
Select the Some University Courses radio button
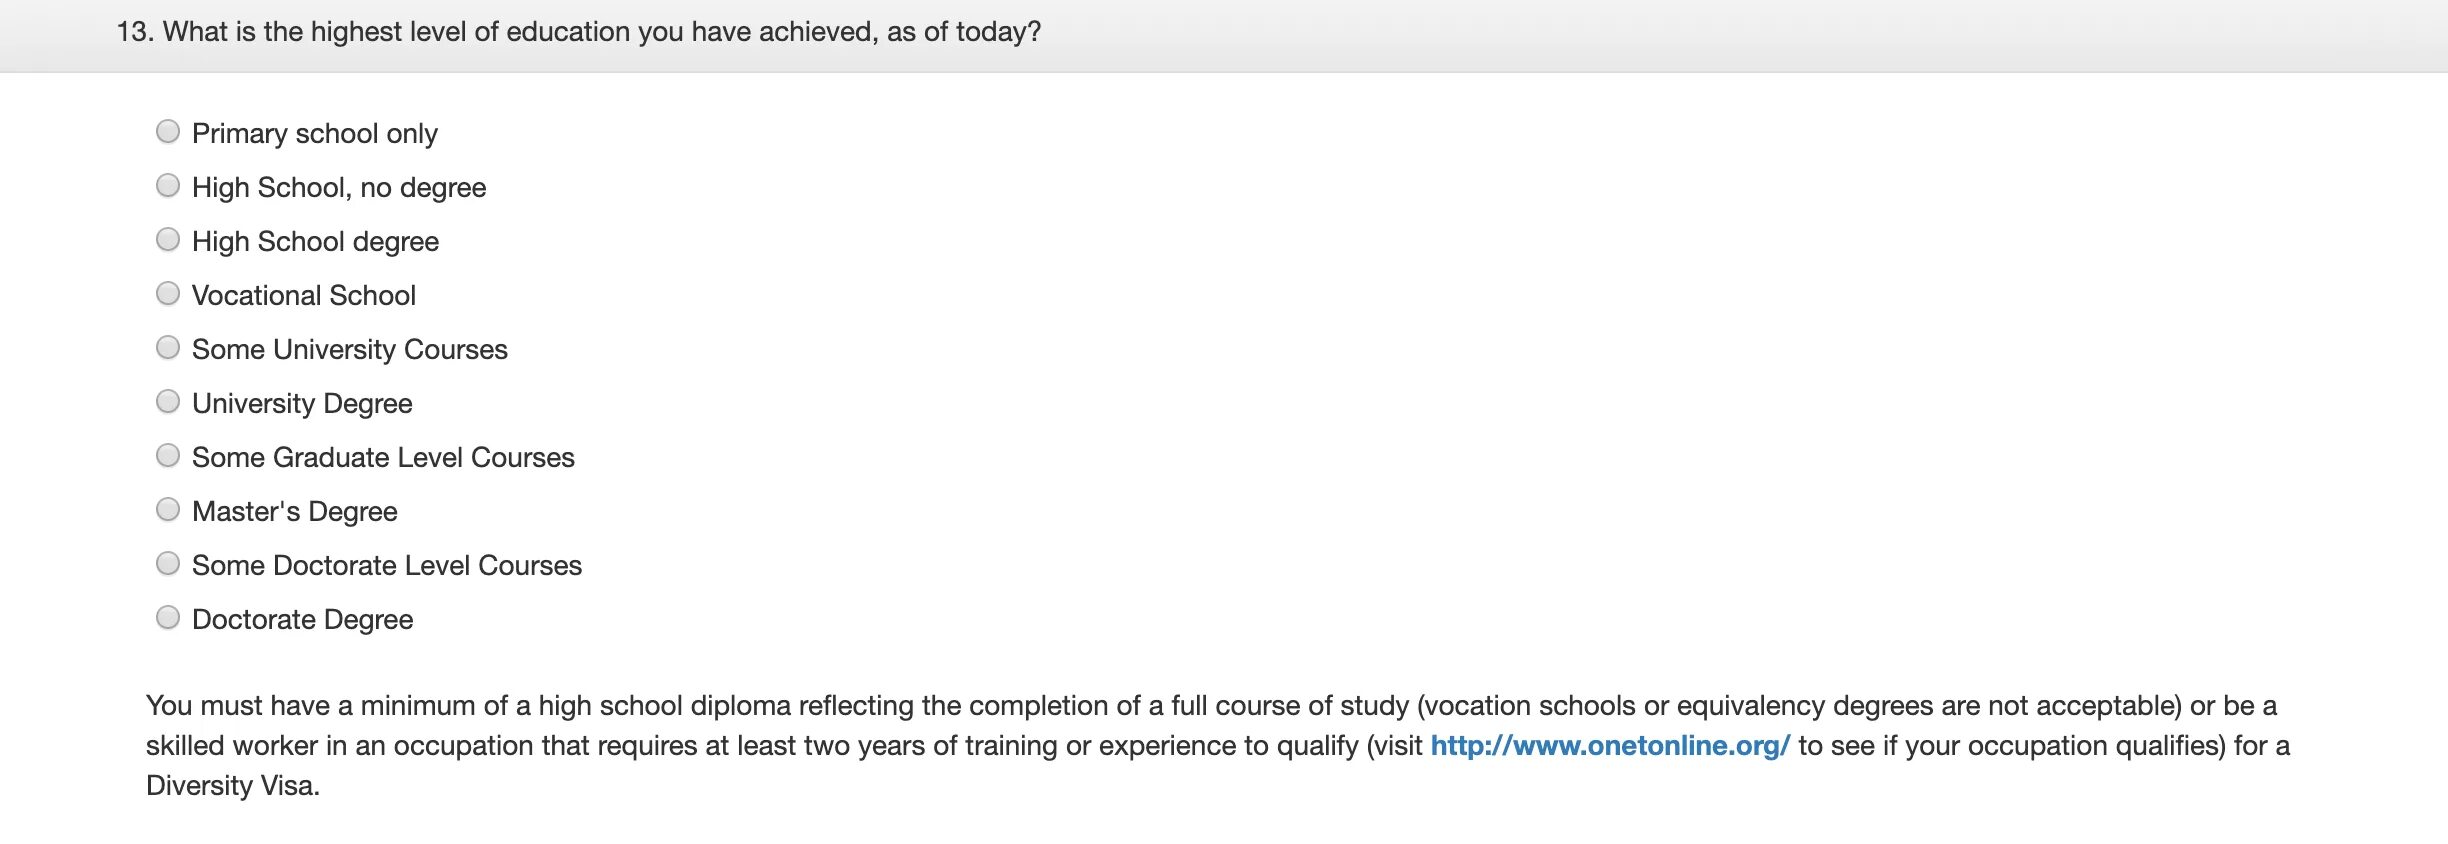[x=168, y=348]
